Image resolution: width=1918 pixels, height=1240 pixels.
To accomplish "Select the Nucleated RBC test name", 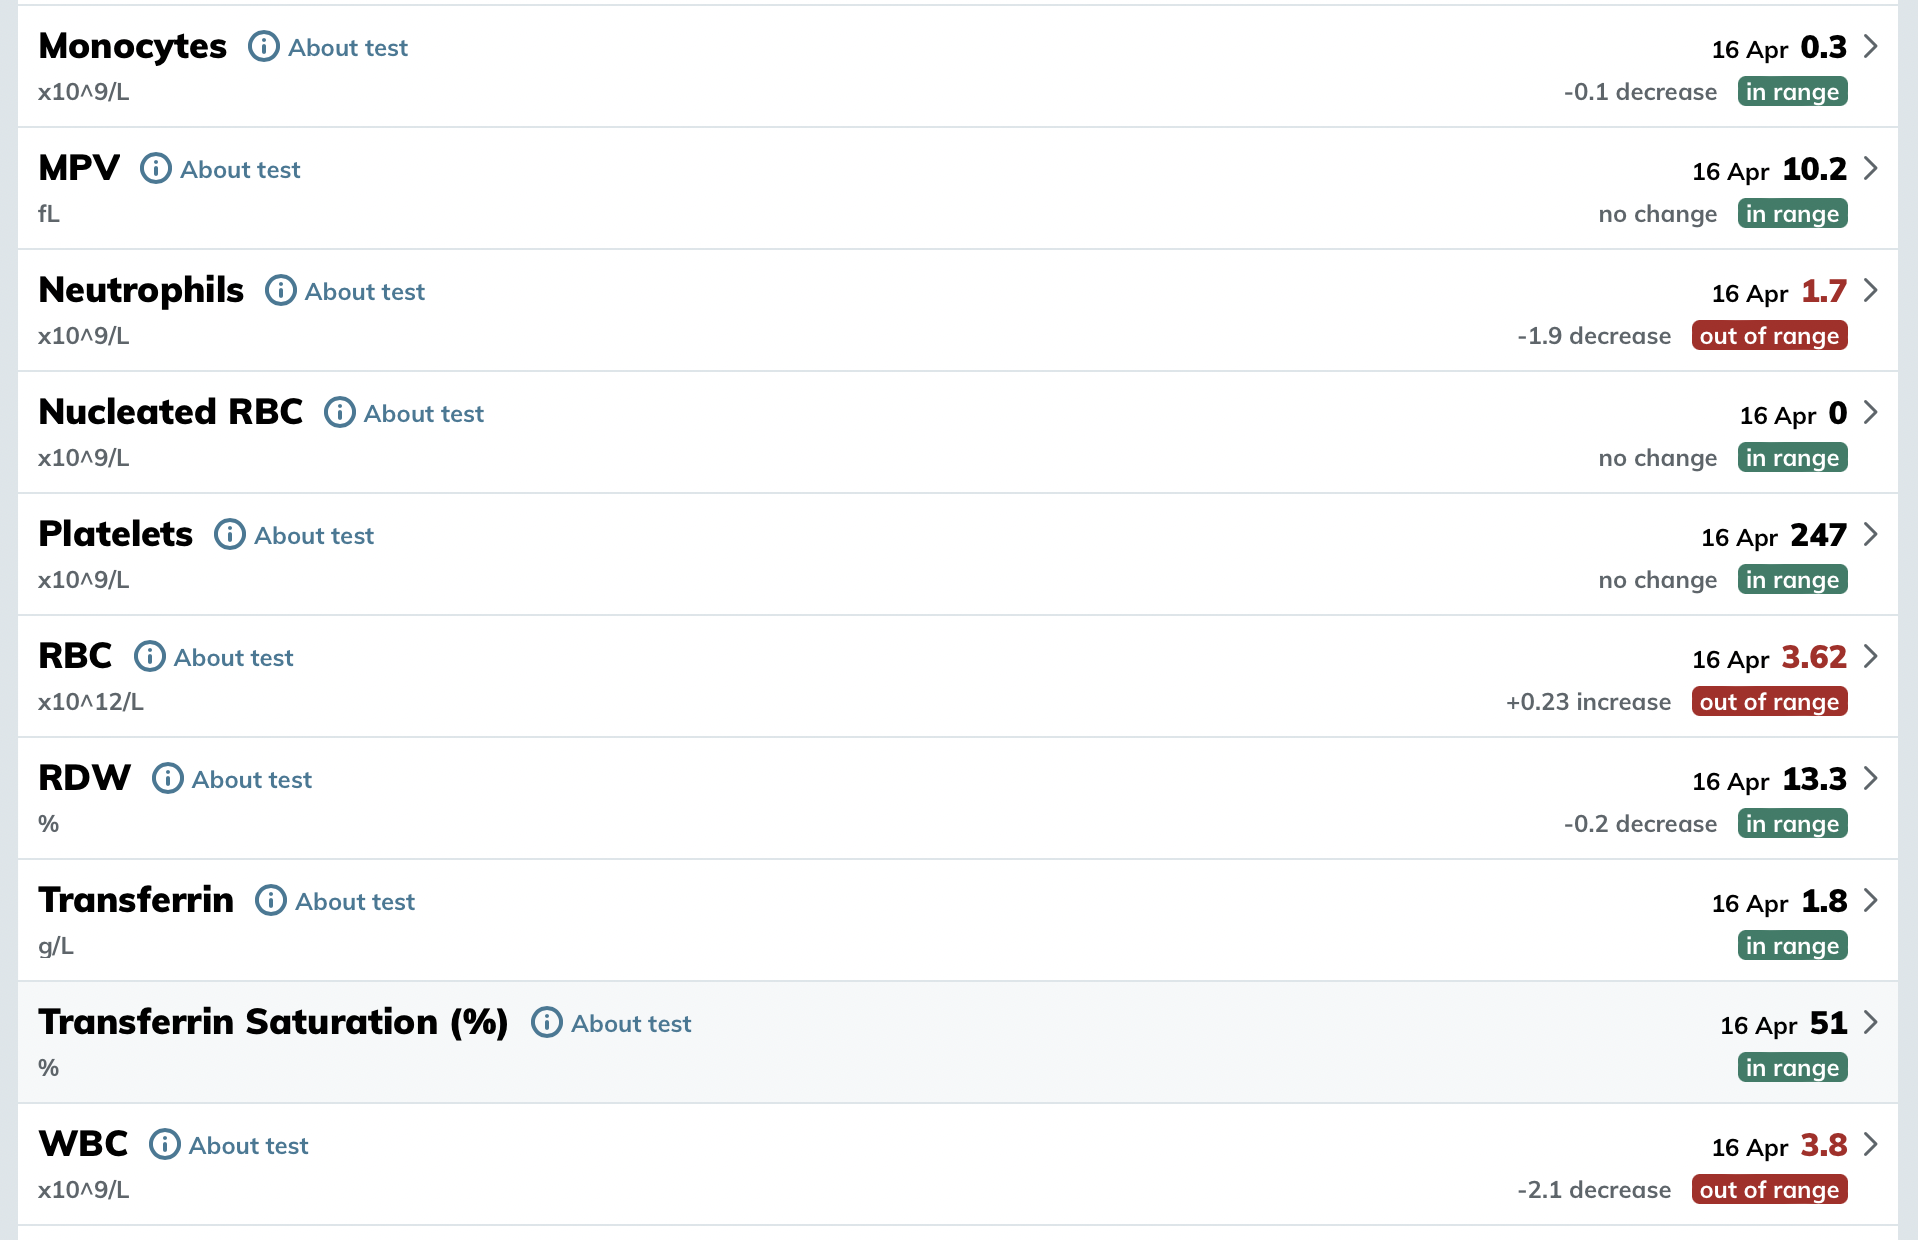I will tap(170, 412).
